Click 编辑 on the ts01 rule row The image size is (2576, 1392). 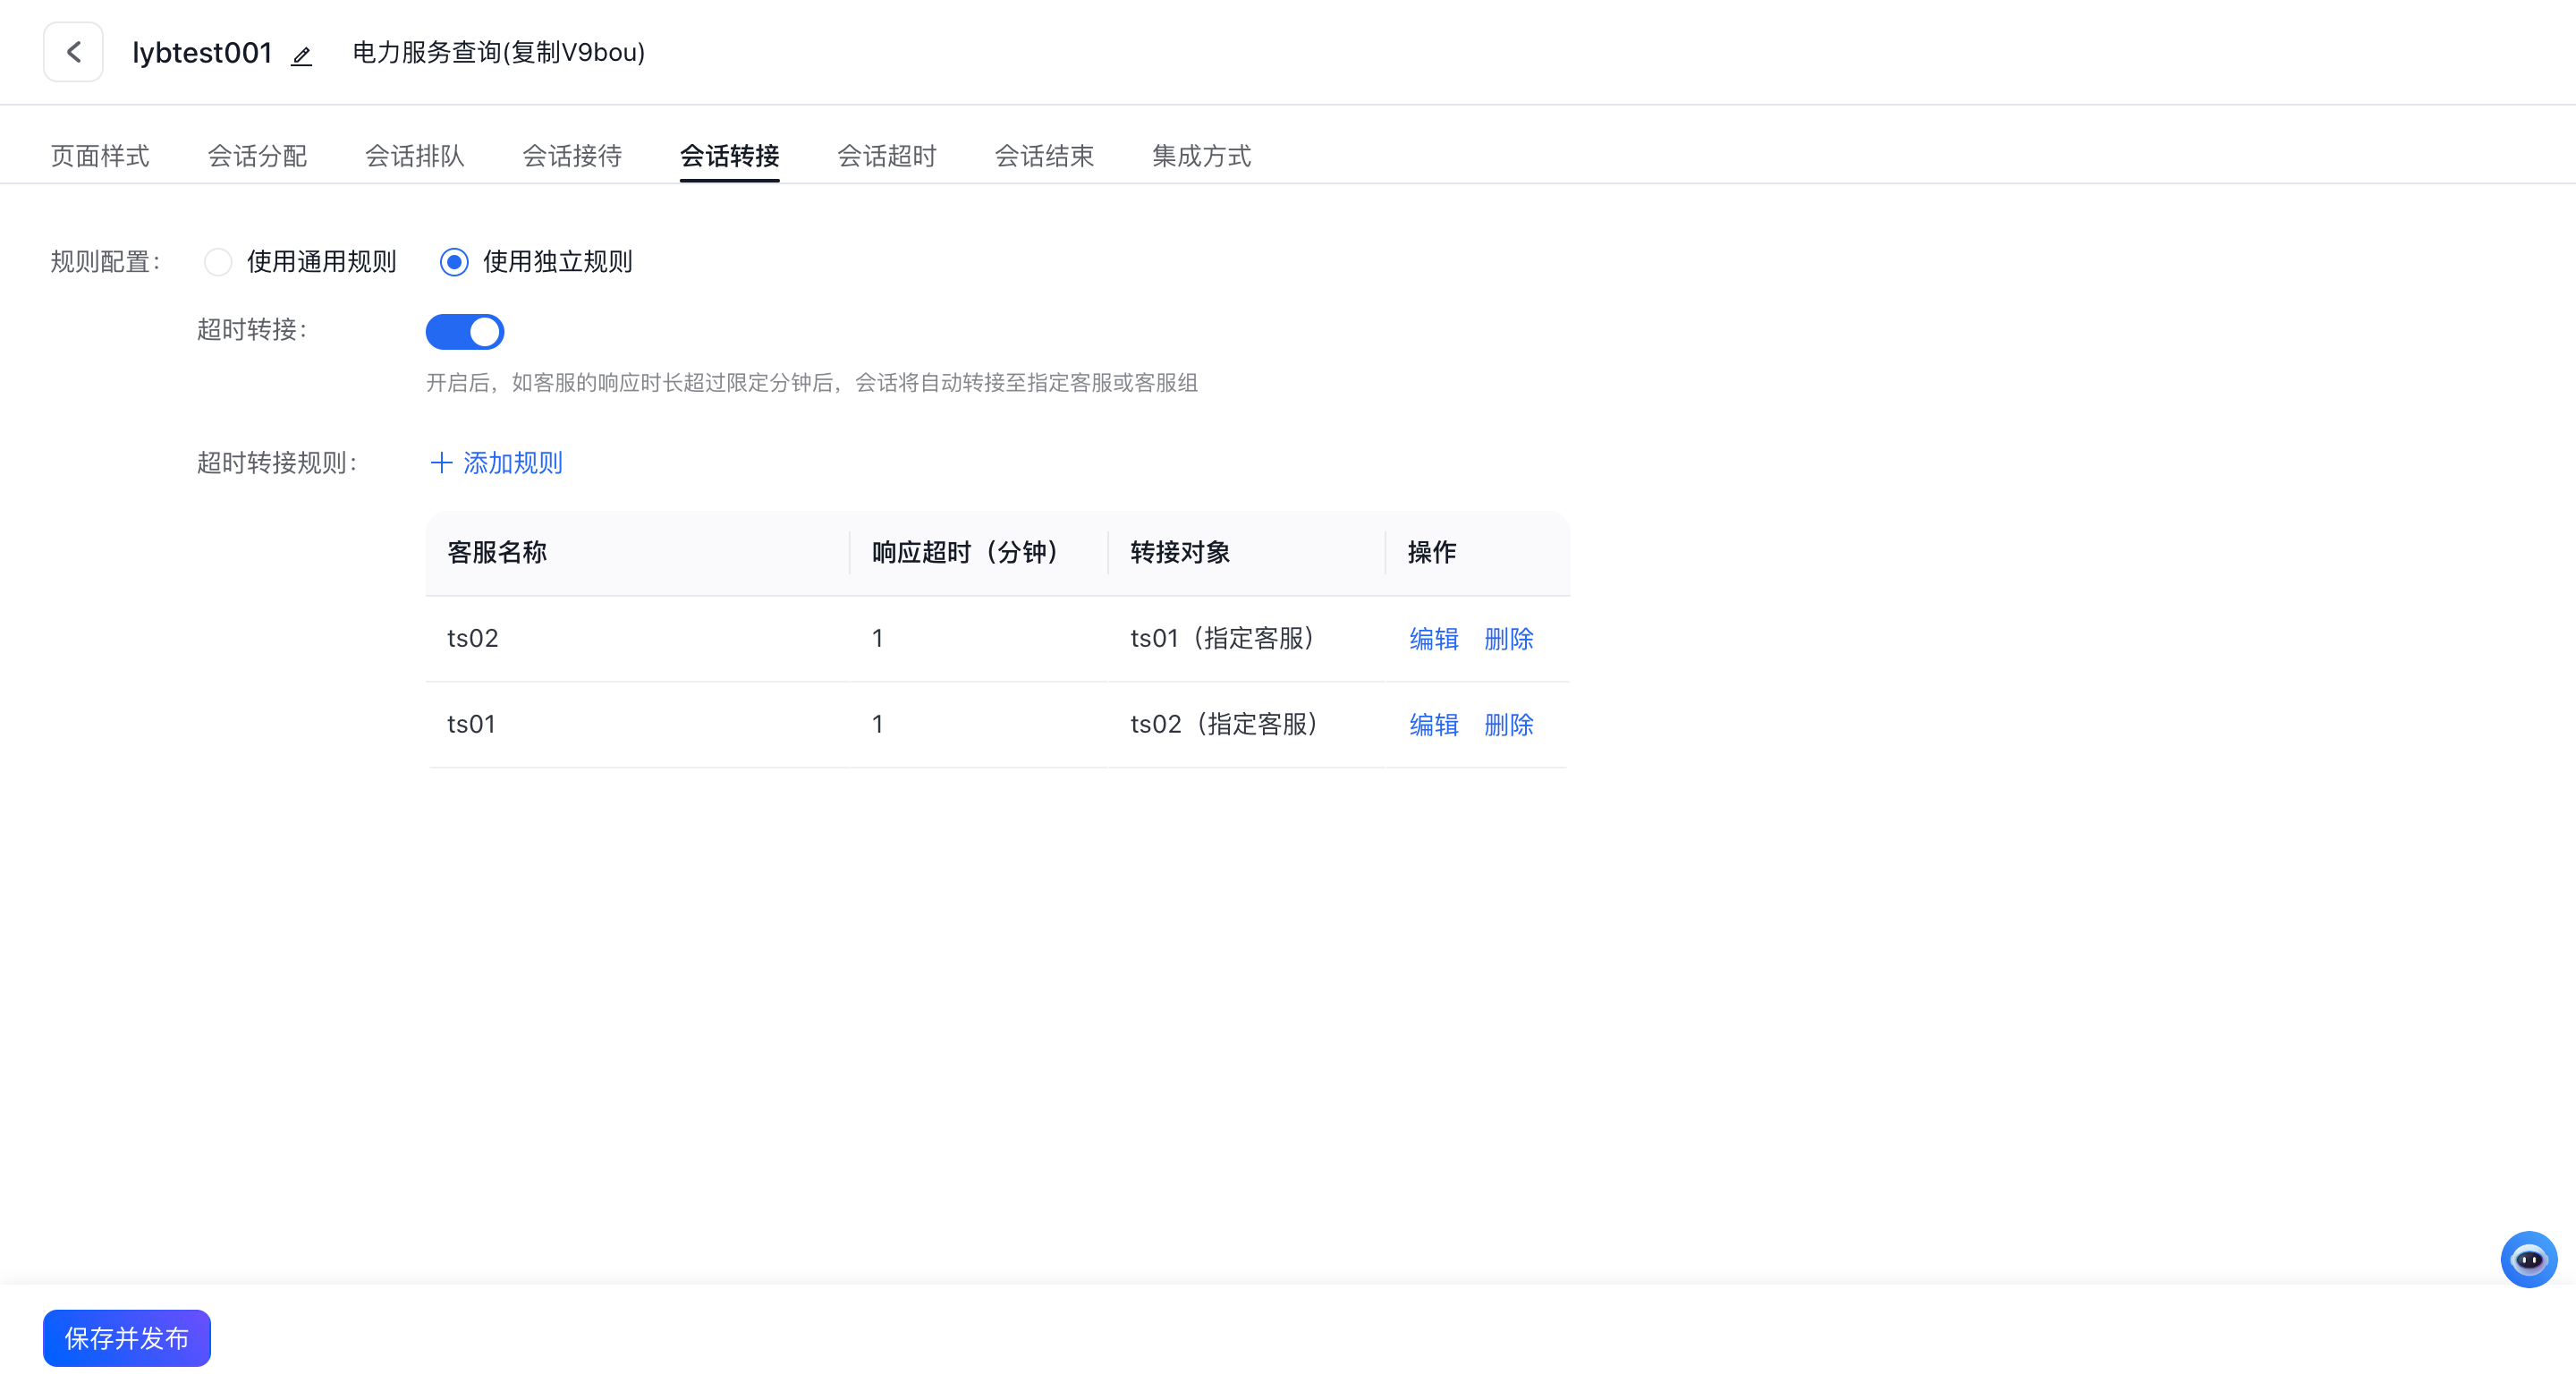click(1433, 724)
